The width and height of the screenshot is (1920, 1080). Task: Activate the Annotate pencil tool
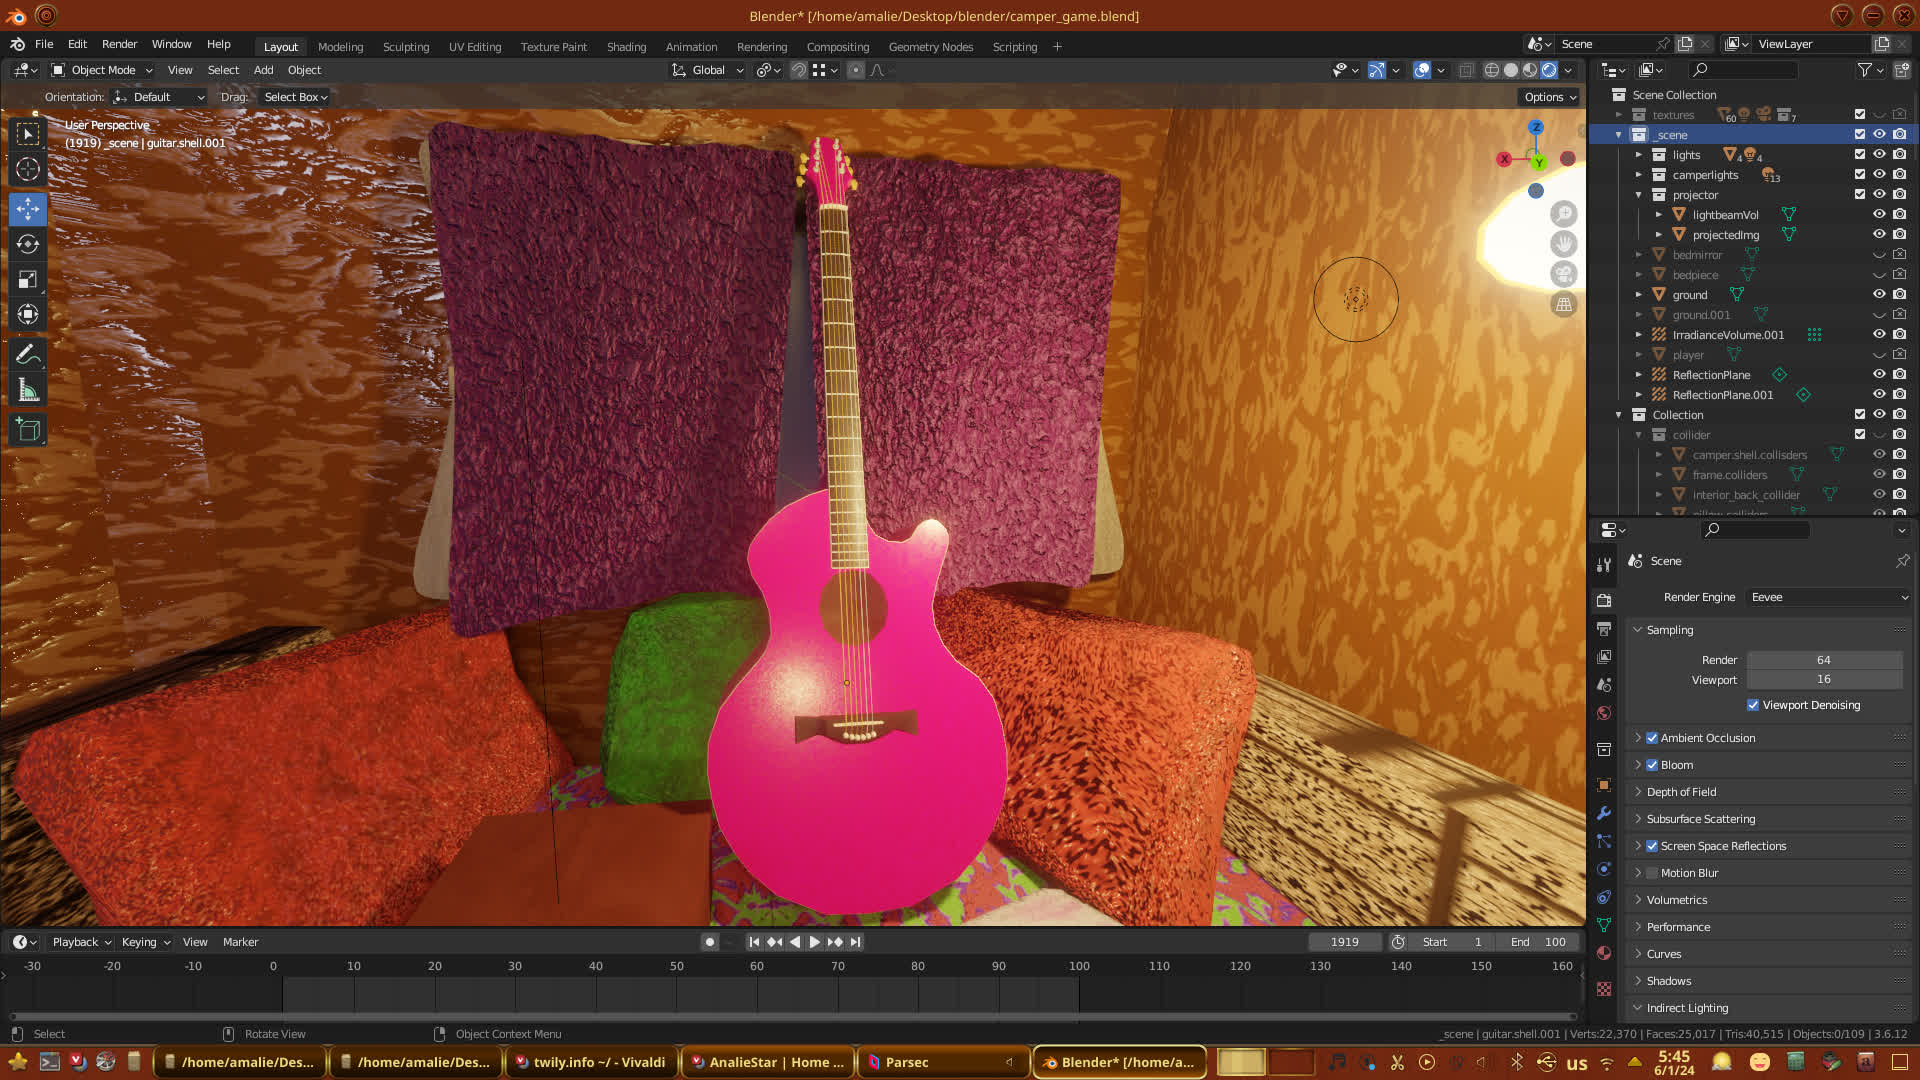click(28, 355)
